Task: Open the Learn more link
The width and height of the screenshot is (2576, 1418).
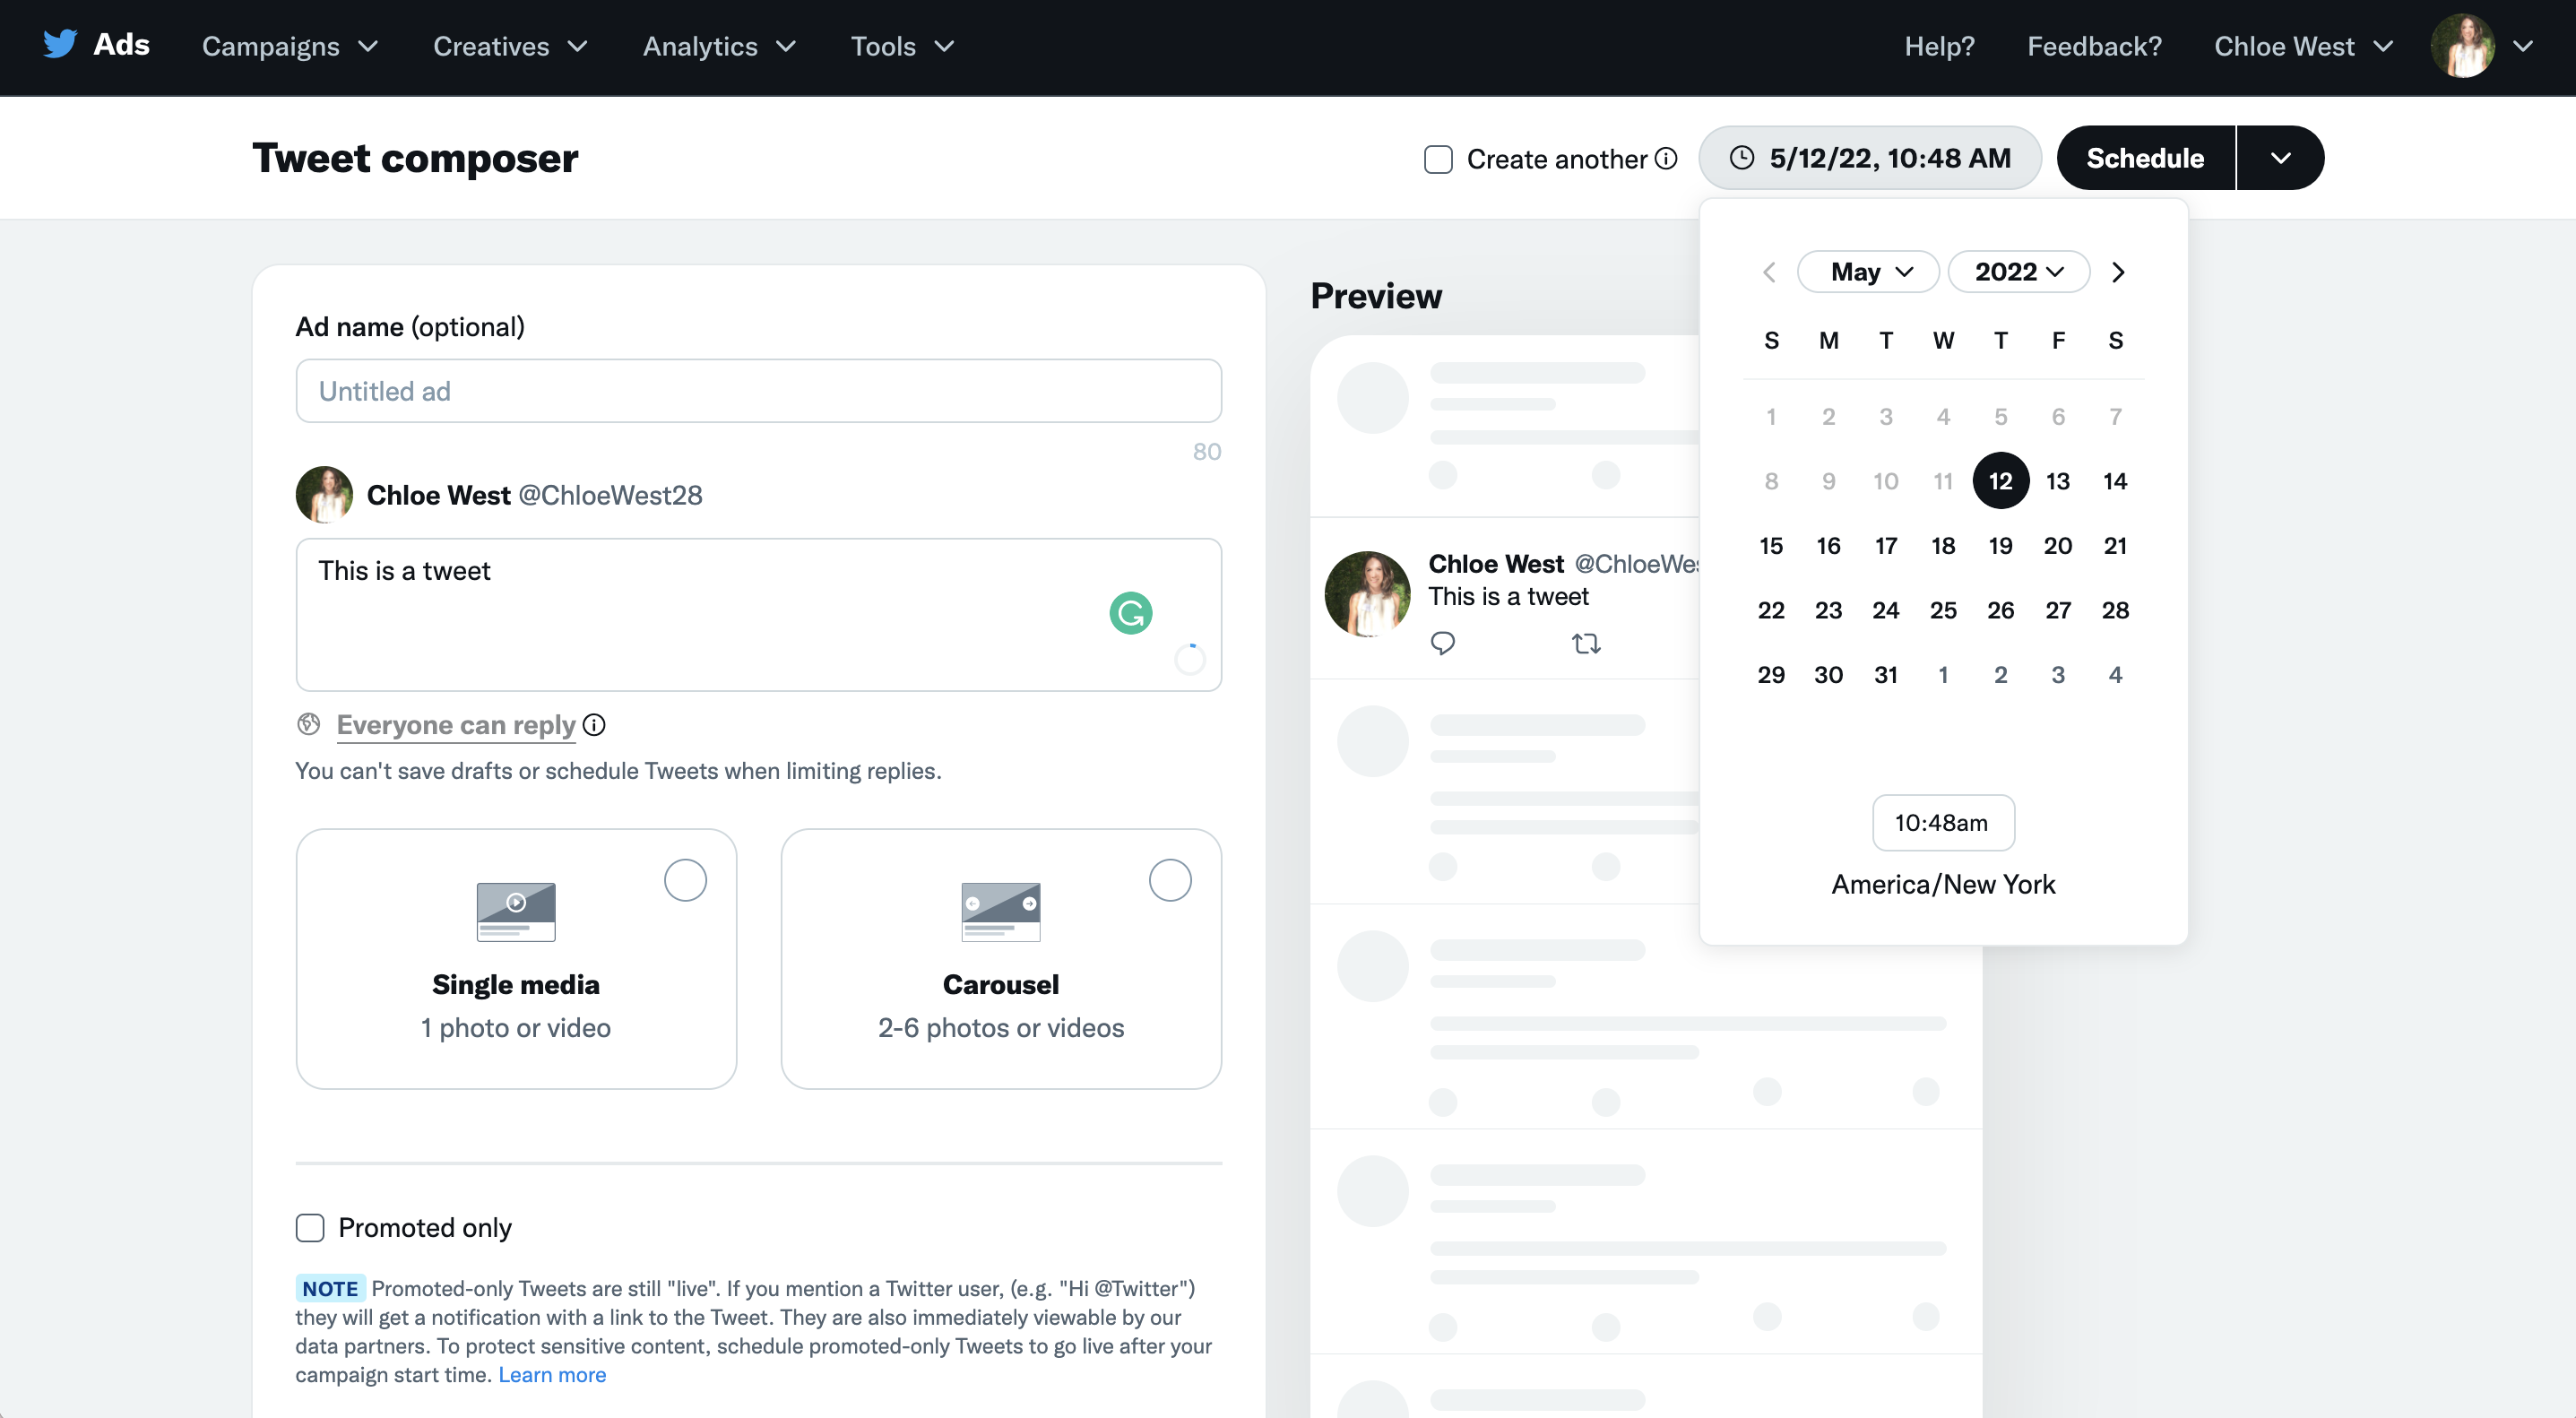Action: coord(552,1375)
